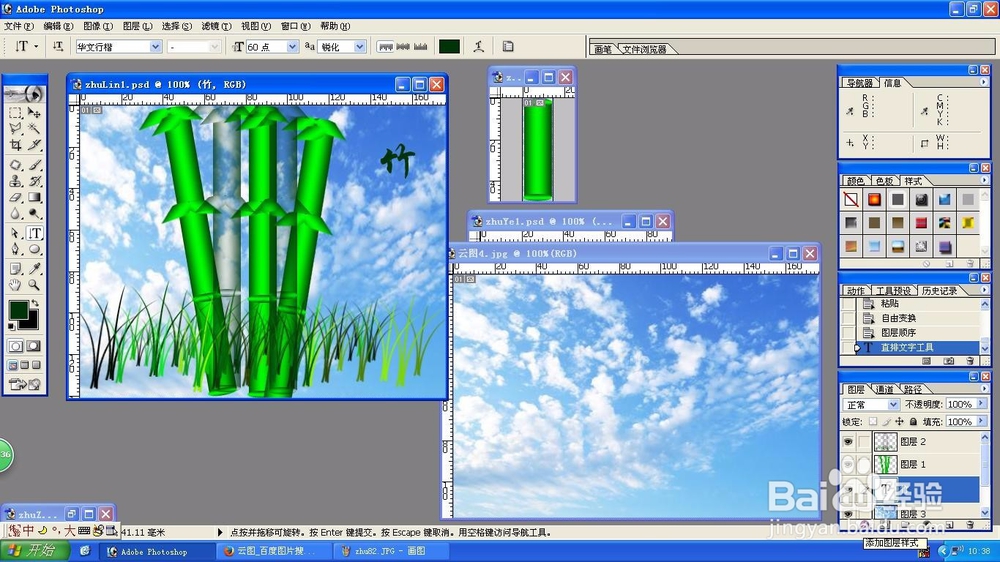Open the 文件 menu

(x=18, y=26)
